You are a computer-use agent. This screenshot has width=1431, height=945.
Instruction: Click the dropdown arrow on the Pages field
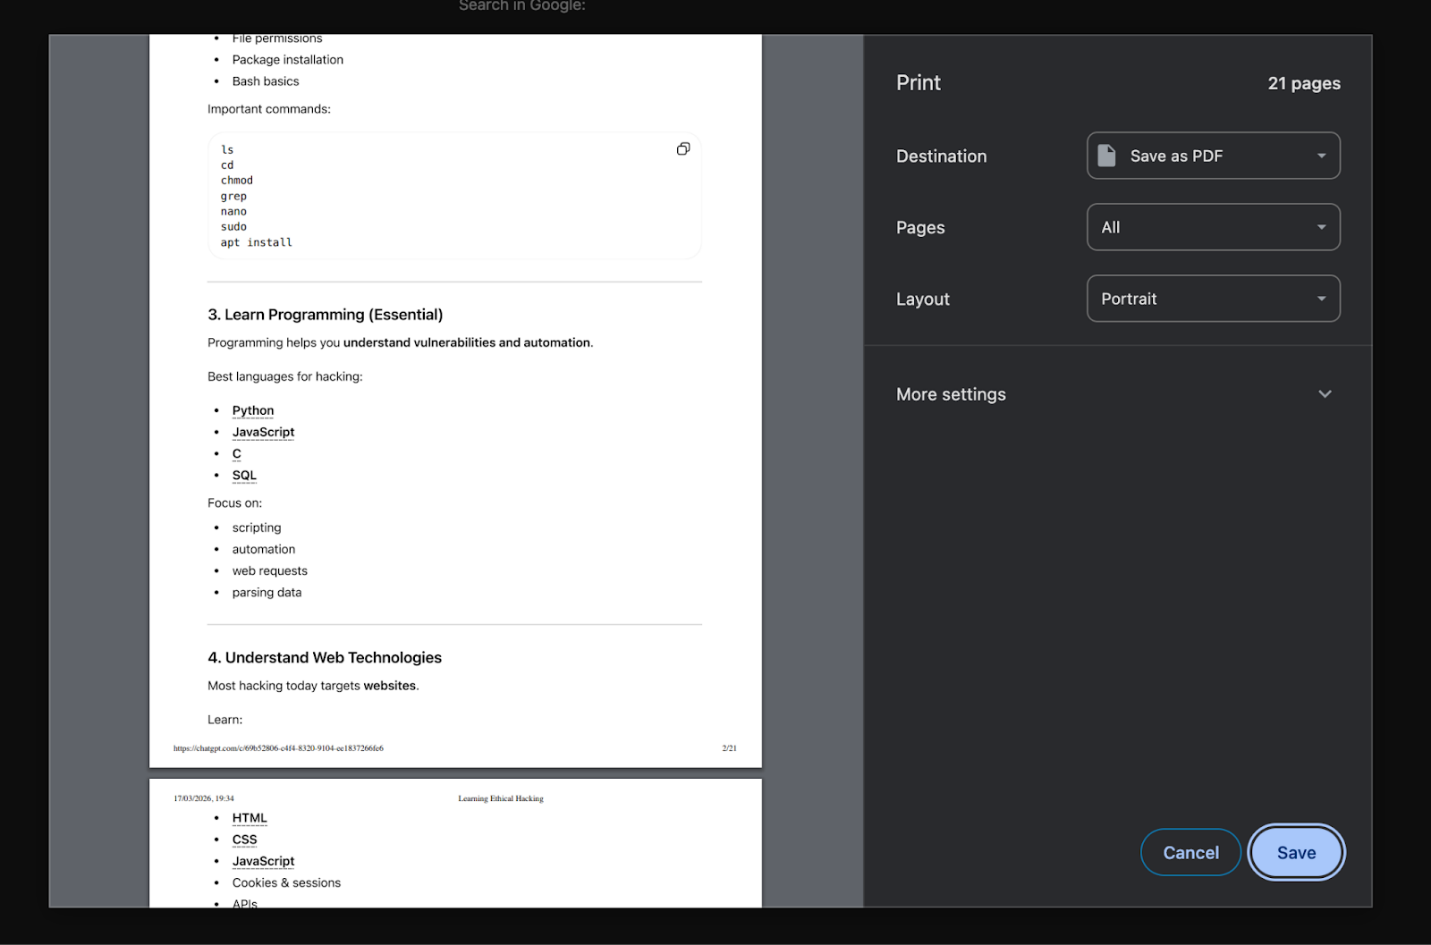1321,227
